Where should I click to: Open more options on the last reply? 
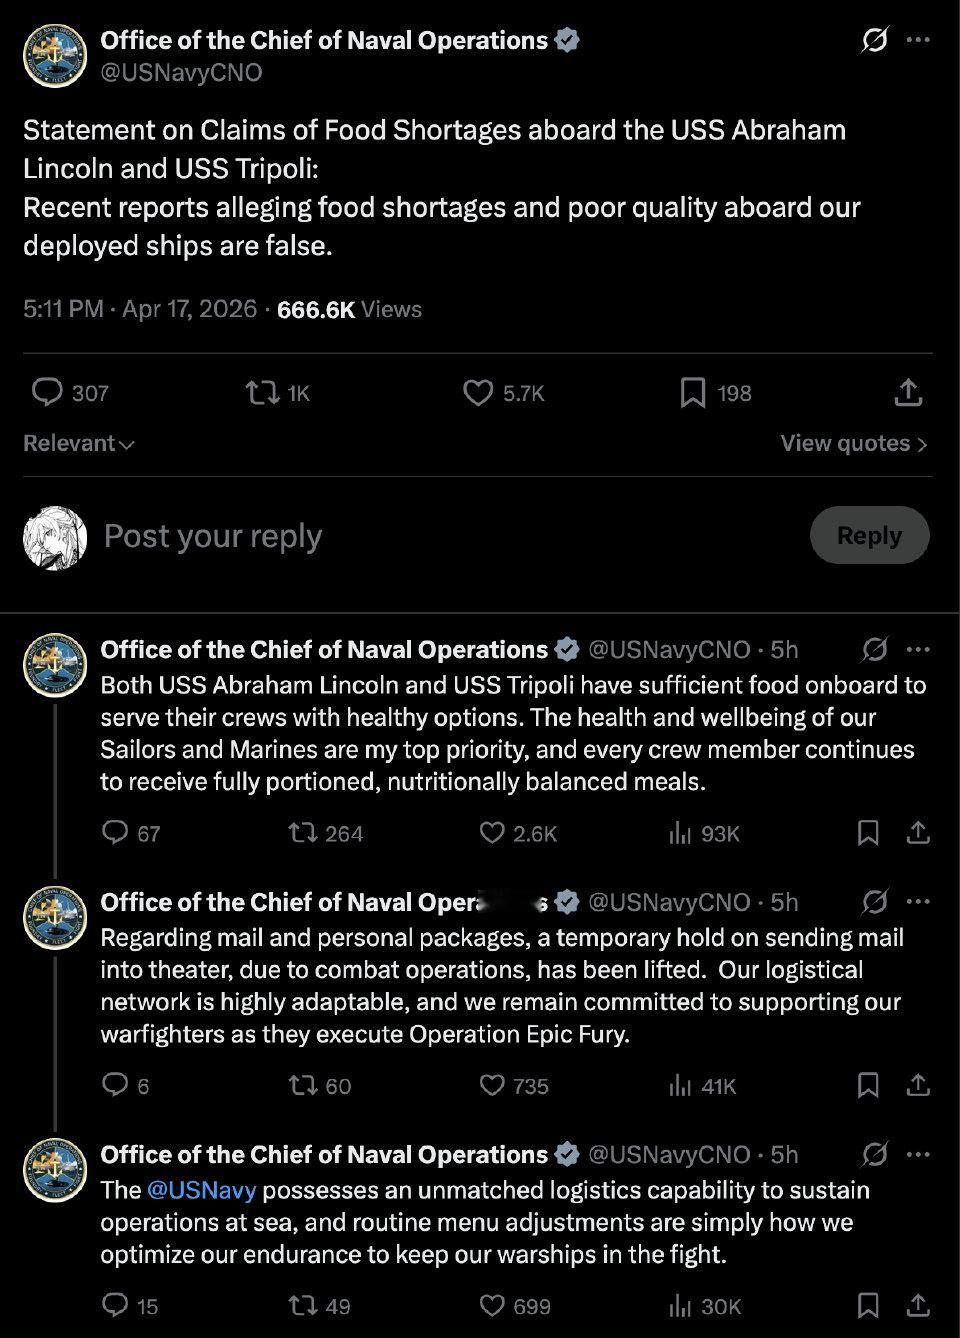[x=918, y=1154]
